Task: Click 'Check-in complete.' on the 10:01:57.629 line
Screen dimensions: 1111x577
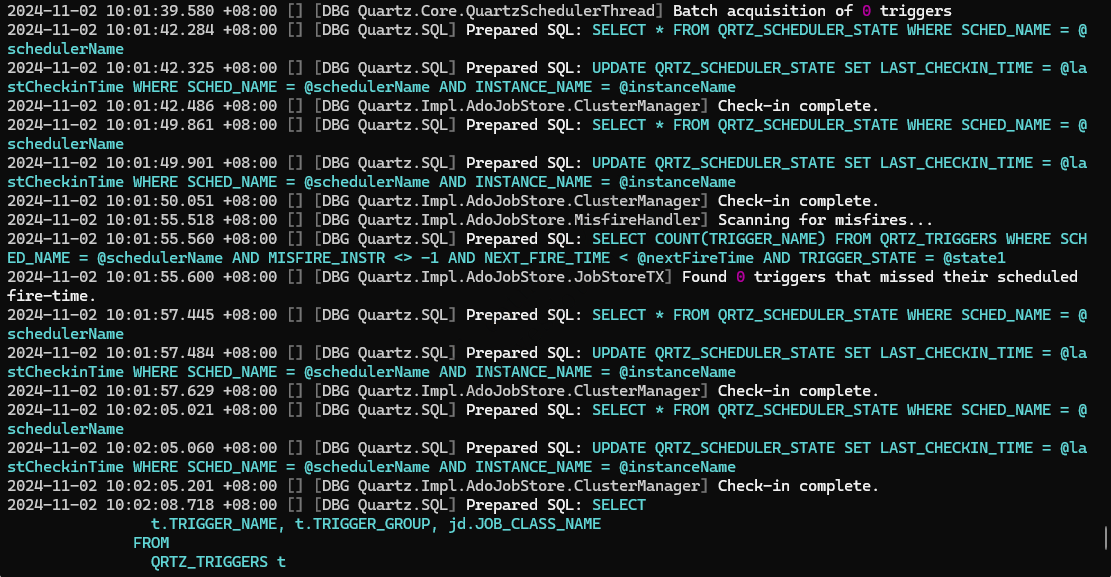Action: pos(798,391)
